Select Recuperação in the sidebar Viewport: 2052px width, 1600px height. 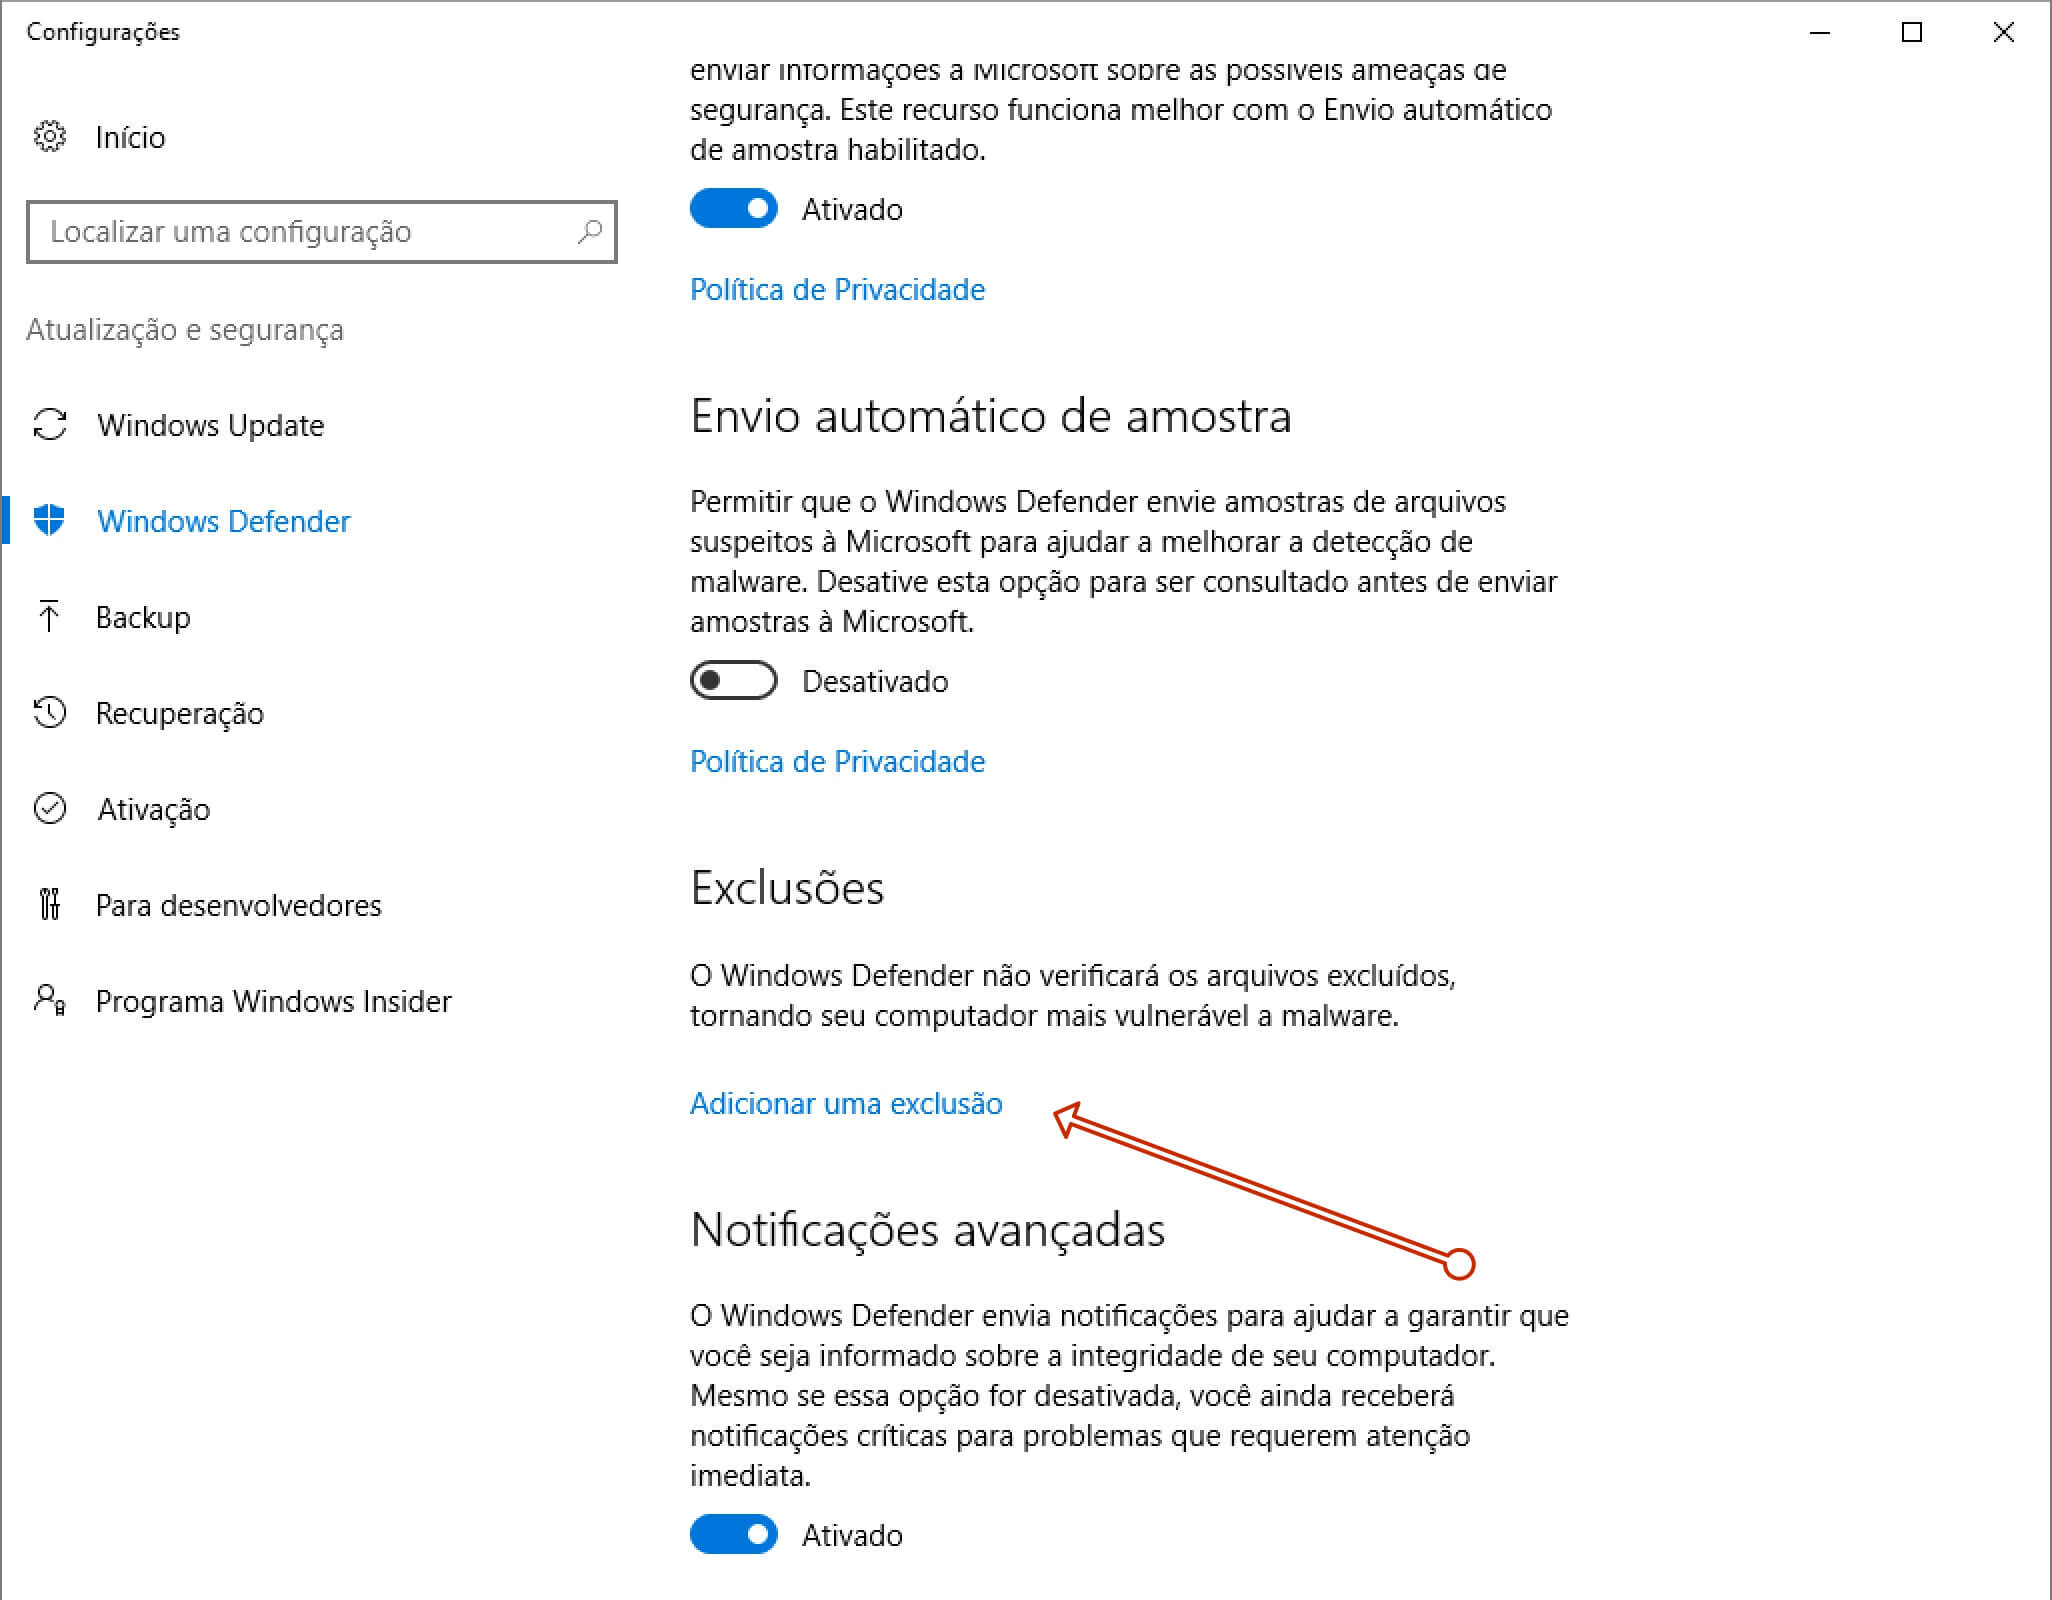point(180,713)
